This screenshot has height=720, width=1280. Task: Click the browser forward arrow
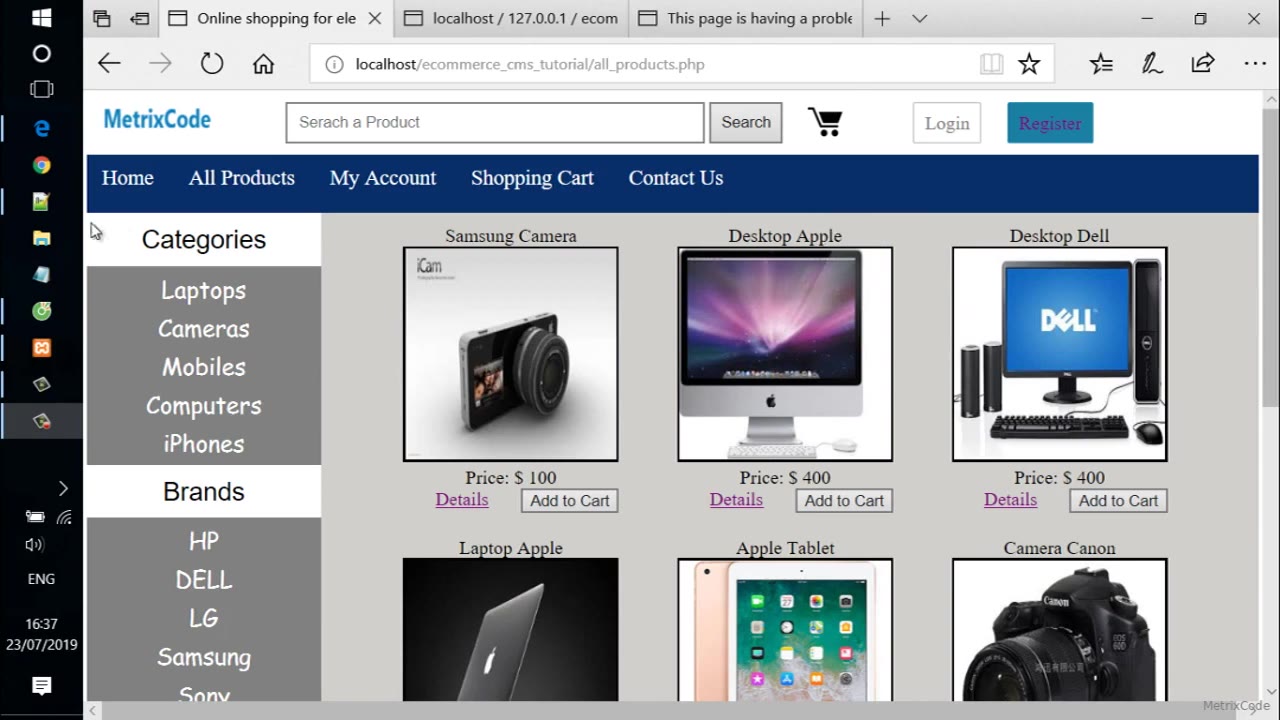point(160,64)
